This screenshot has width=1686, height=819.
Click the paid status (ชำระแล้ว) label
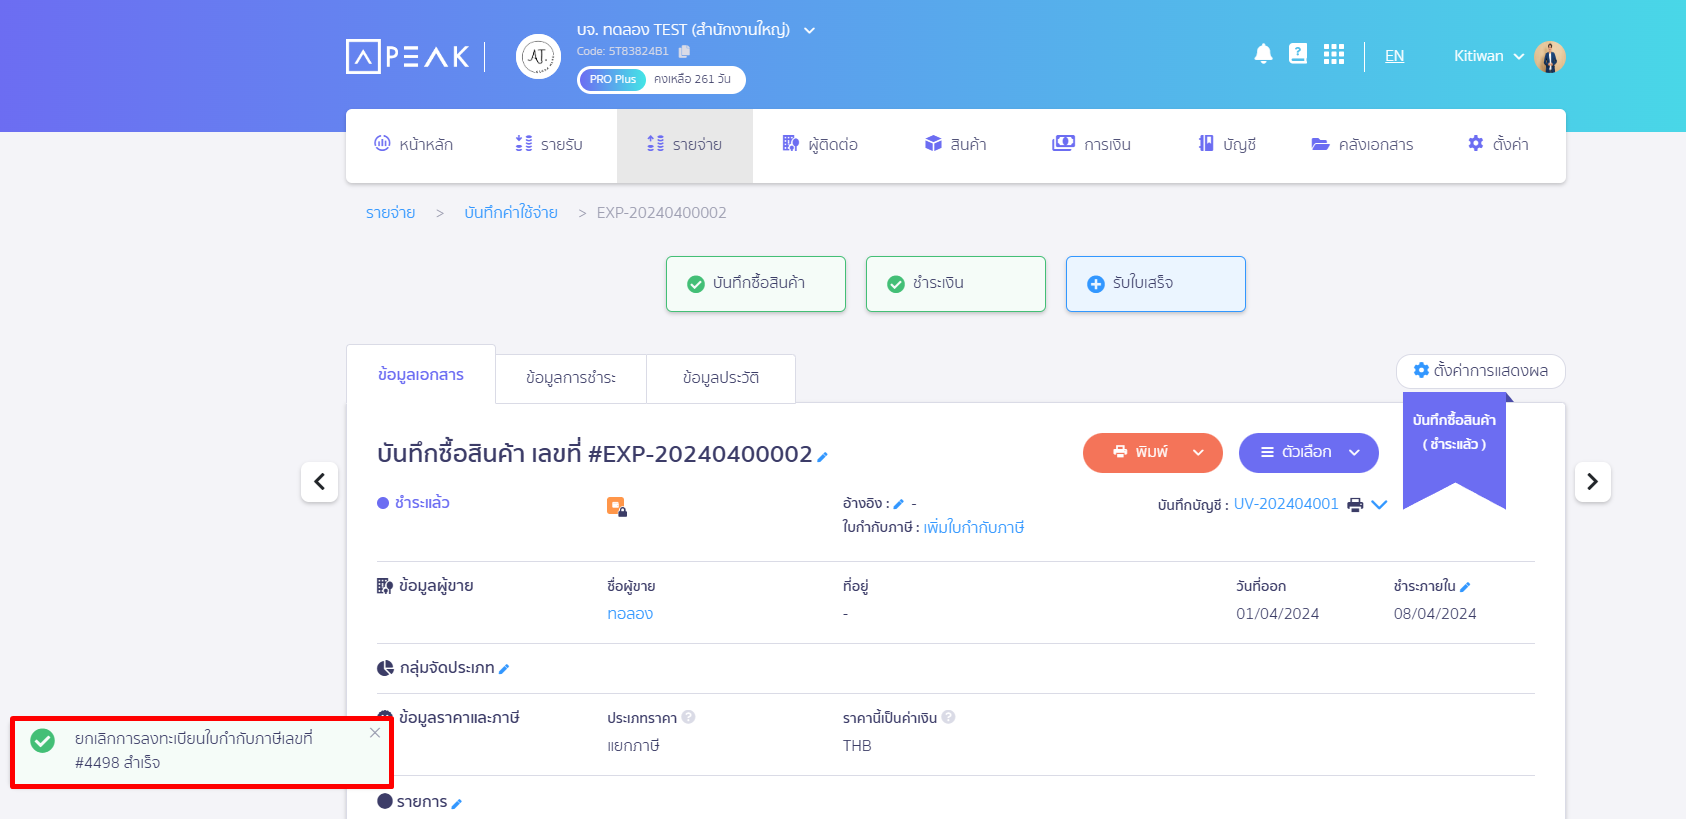click(x=422, y=503)
